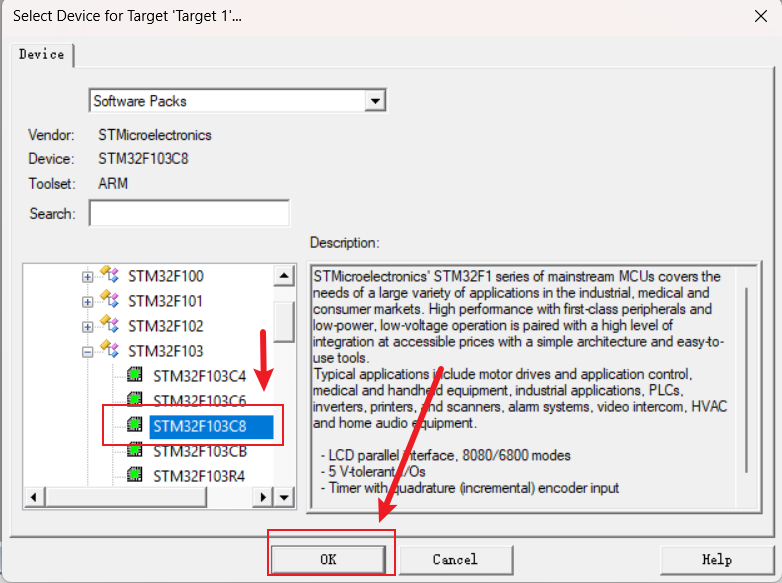Select the highlighted STM32F103C8 device
The height and width of the screenshot is (583, 782).
211,426
